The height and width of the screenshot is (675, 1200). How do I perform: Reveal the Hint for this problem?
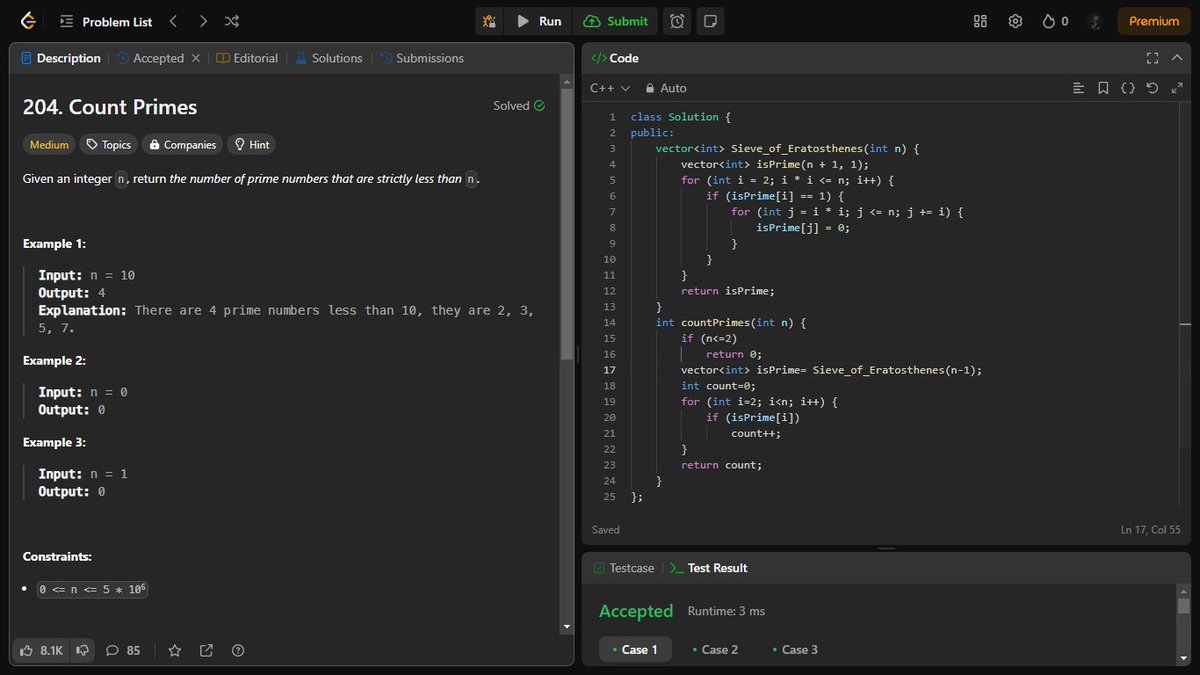pos(252,145)
